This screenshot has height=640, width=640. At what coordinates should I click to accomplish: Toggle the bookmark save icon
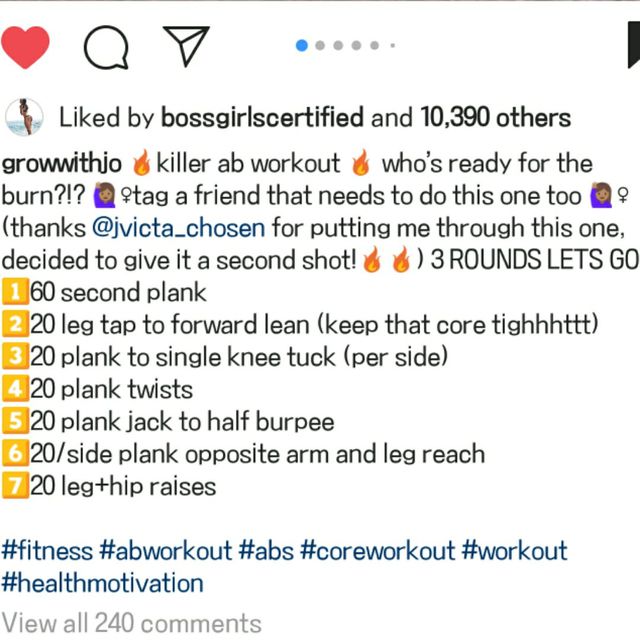[x=632, y=46]
